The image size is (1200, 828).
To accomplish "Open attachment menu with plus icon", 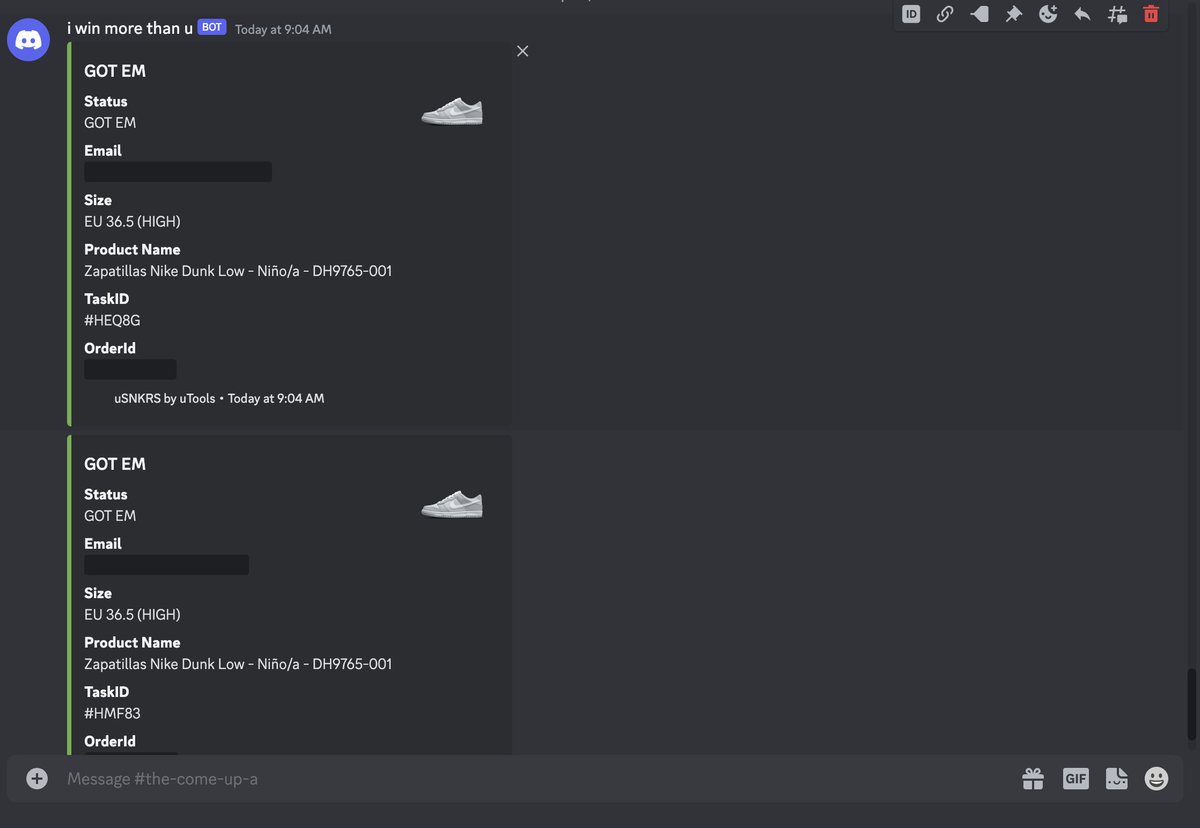I will [37, 778].
